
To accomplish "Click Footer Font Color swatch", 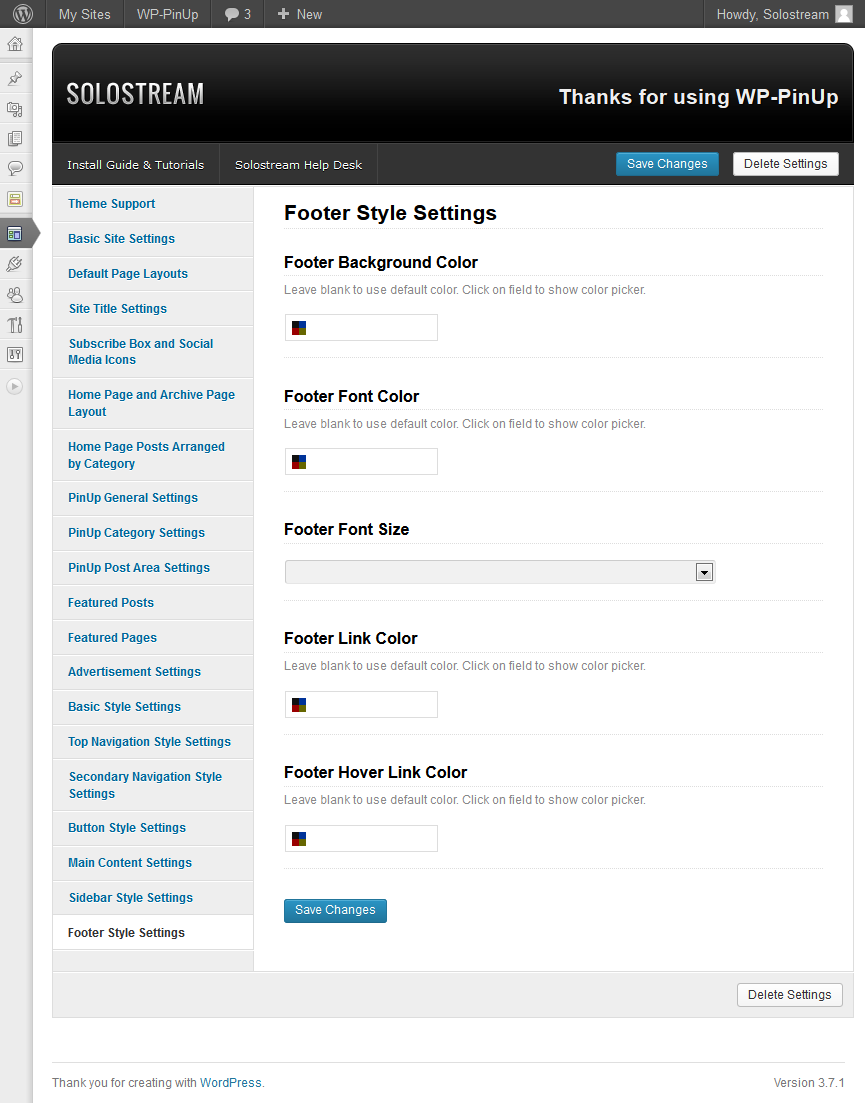I will click(x=299, y=462).
